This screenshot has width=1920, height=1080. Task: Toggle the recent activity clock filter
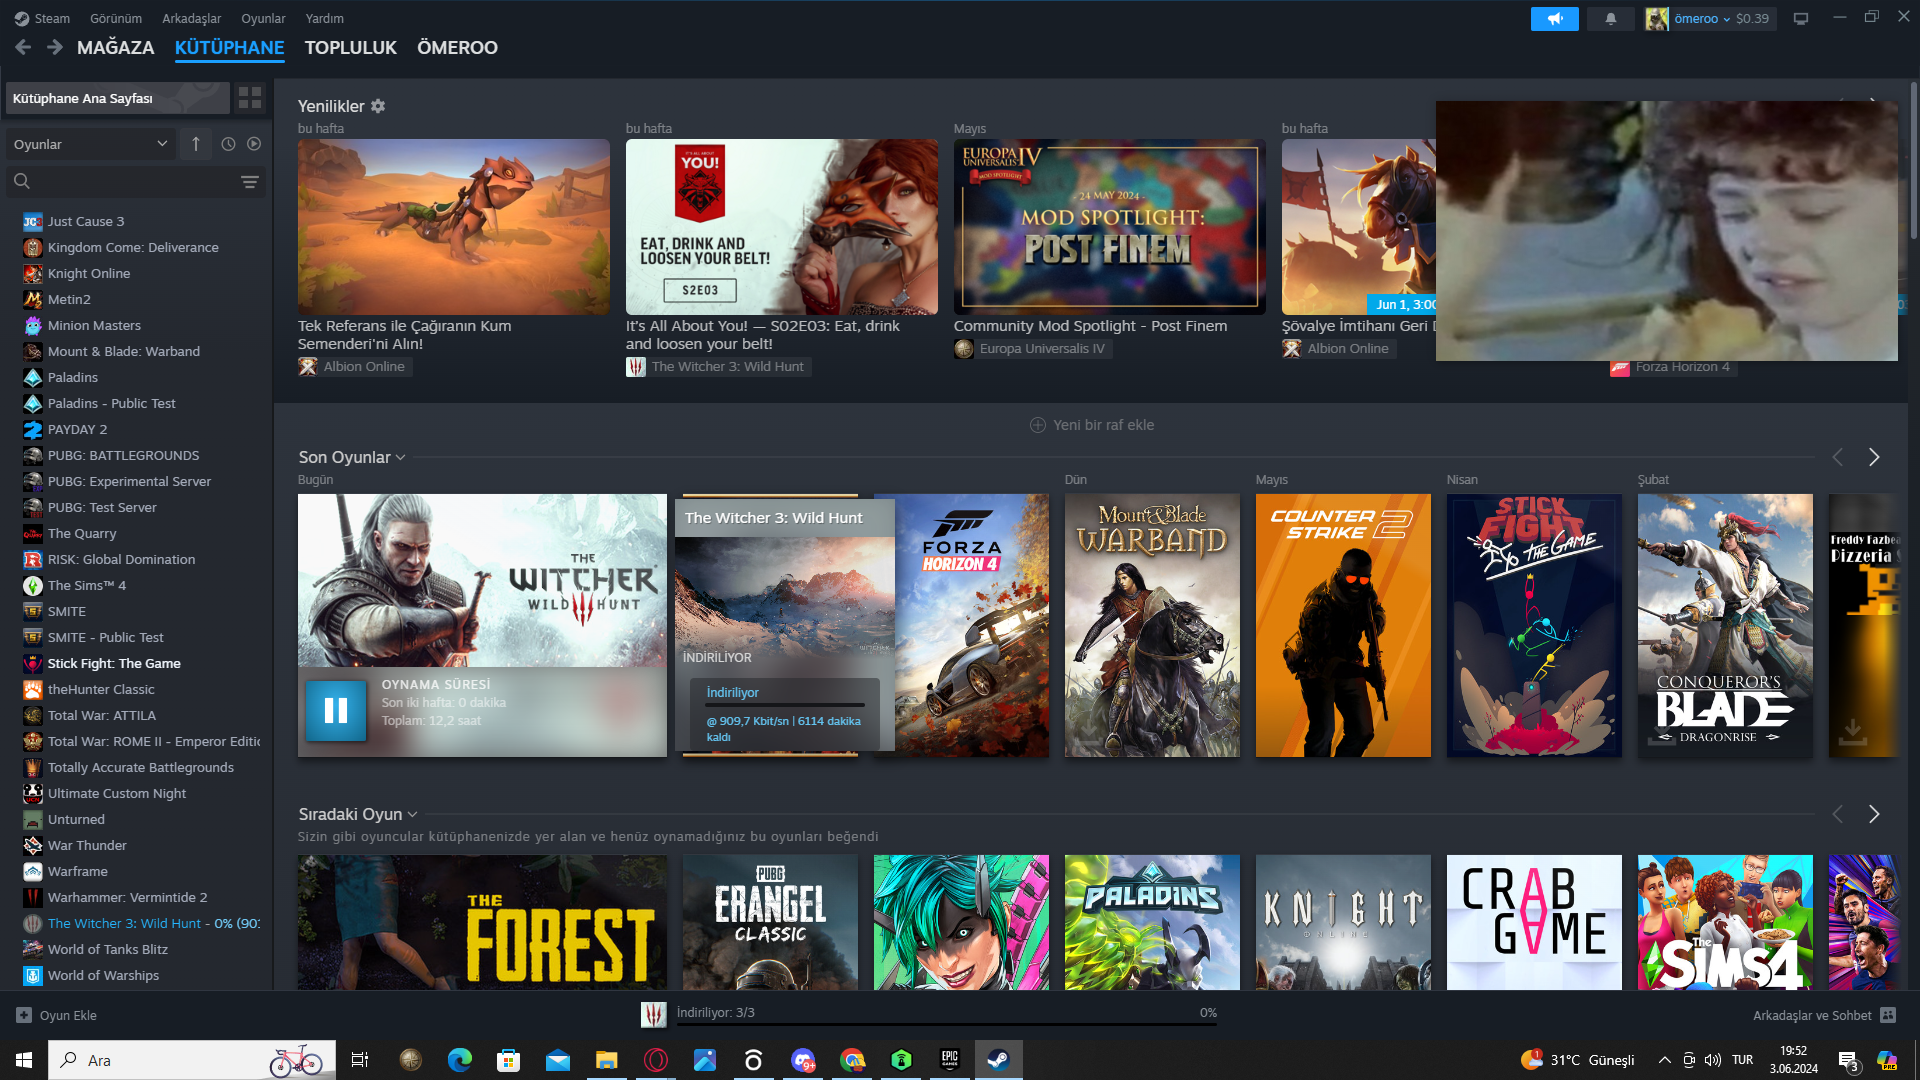[228, 144]
